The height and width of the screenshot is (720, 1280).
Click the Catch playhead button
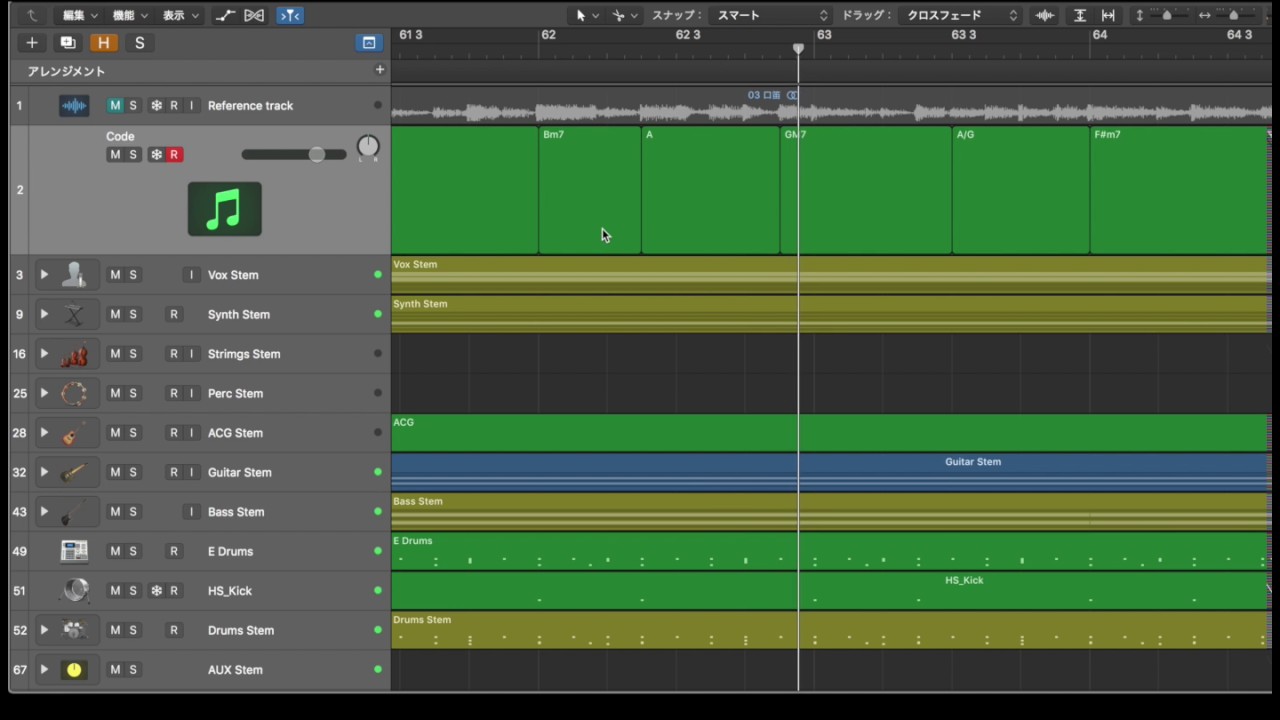tap(289, 15)
